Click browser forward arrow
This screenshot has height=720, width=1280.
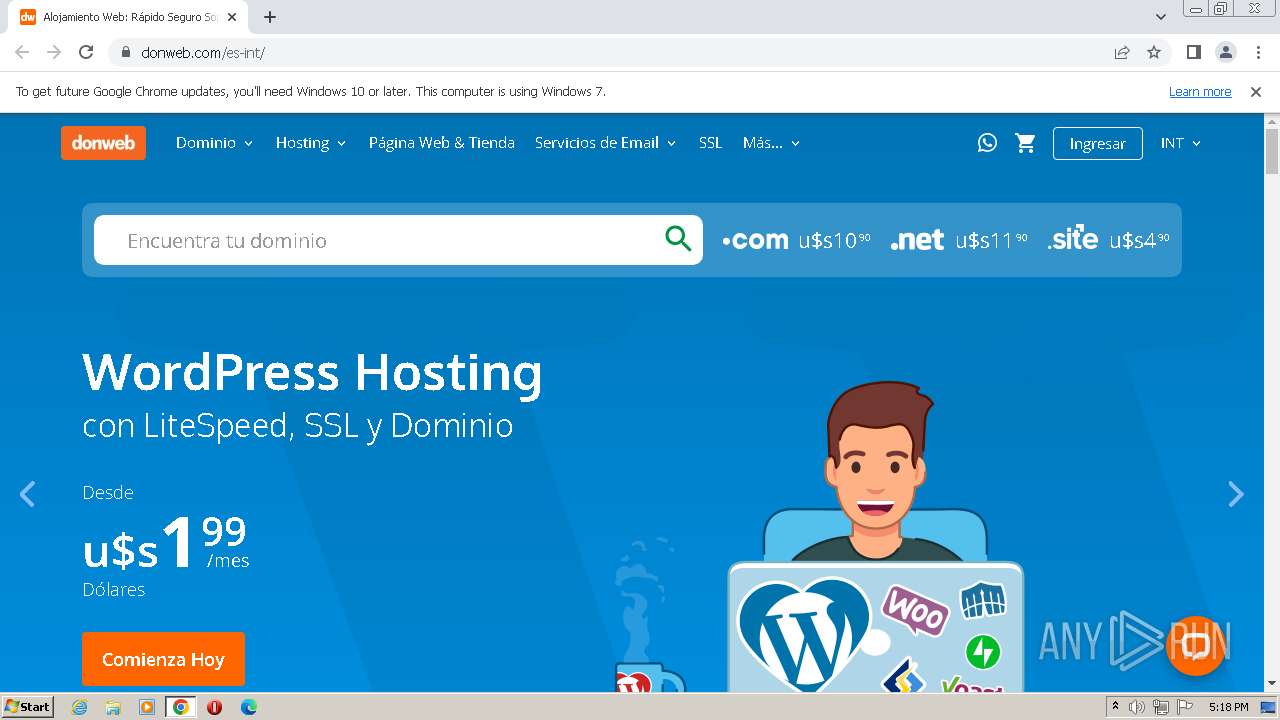point(54,52)
